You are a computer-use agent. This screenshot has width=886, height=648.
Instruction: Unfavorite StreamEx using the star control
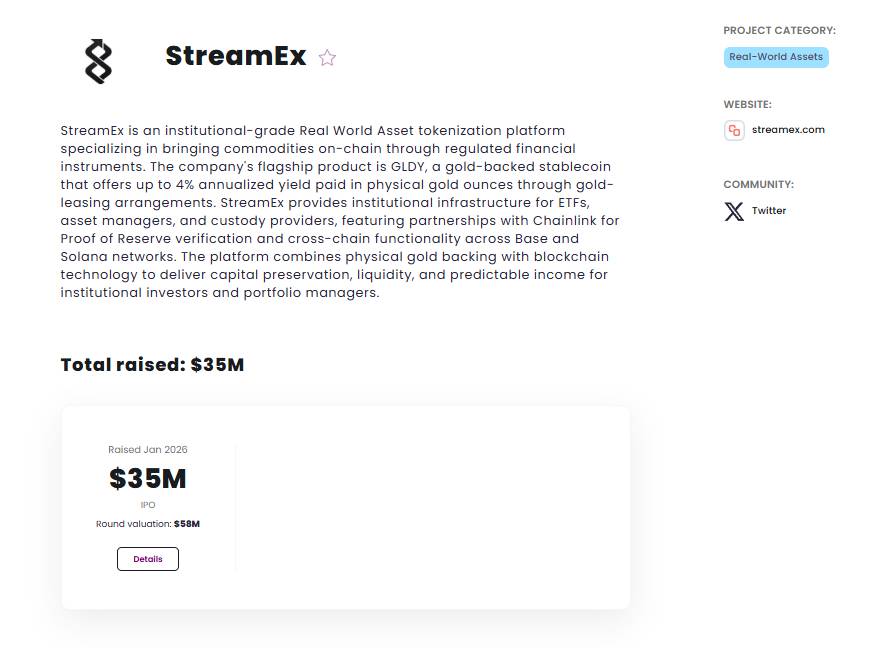[327, 58]
